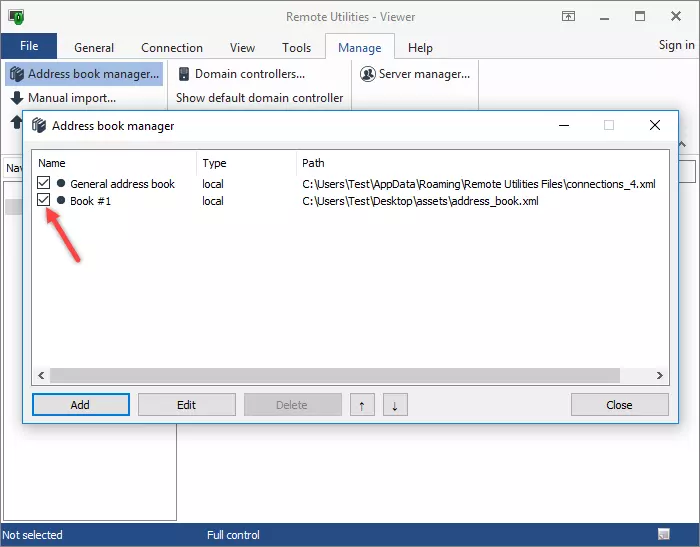Switch to the Tools tab
This screenshot has height=547, width=700.
coord(296,48)
